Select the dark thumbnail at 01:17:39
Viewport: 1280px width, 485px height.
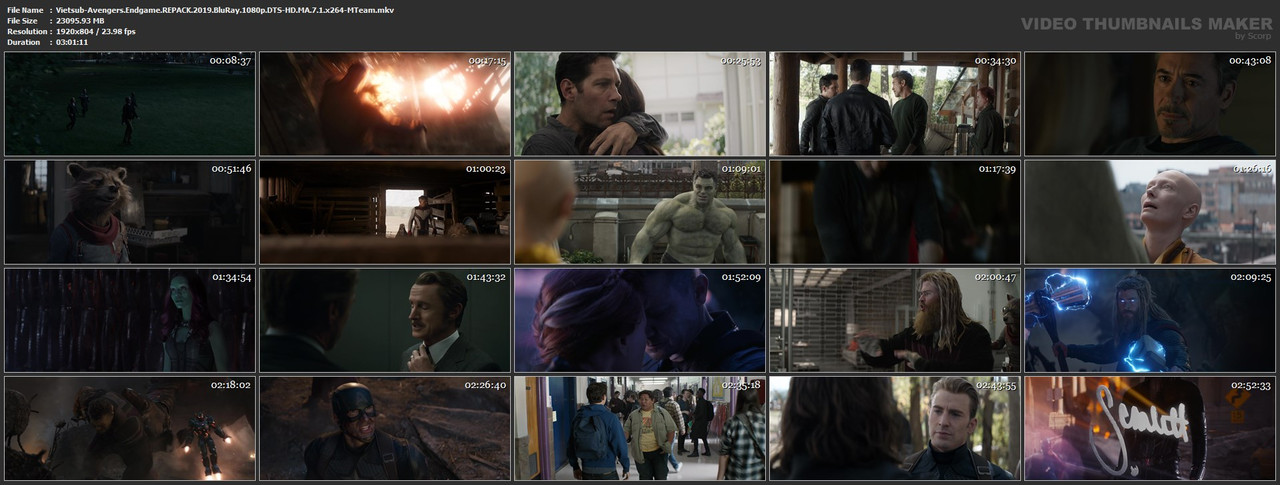895,212
